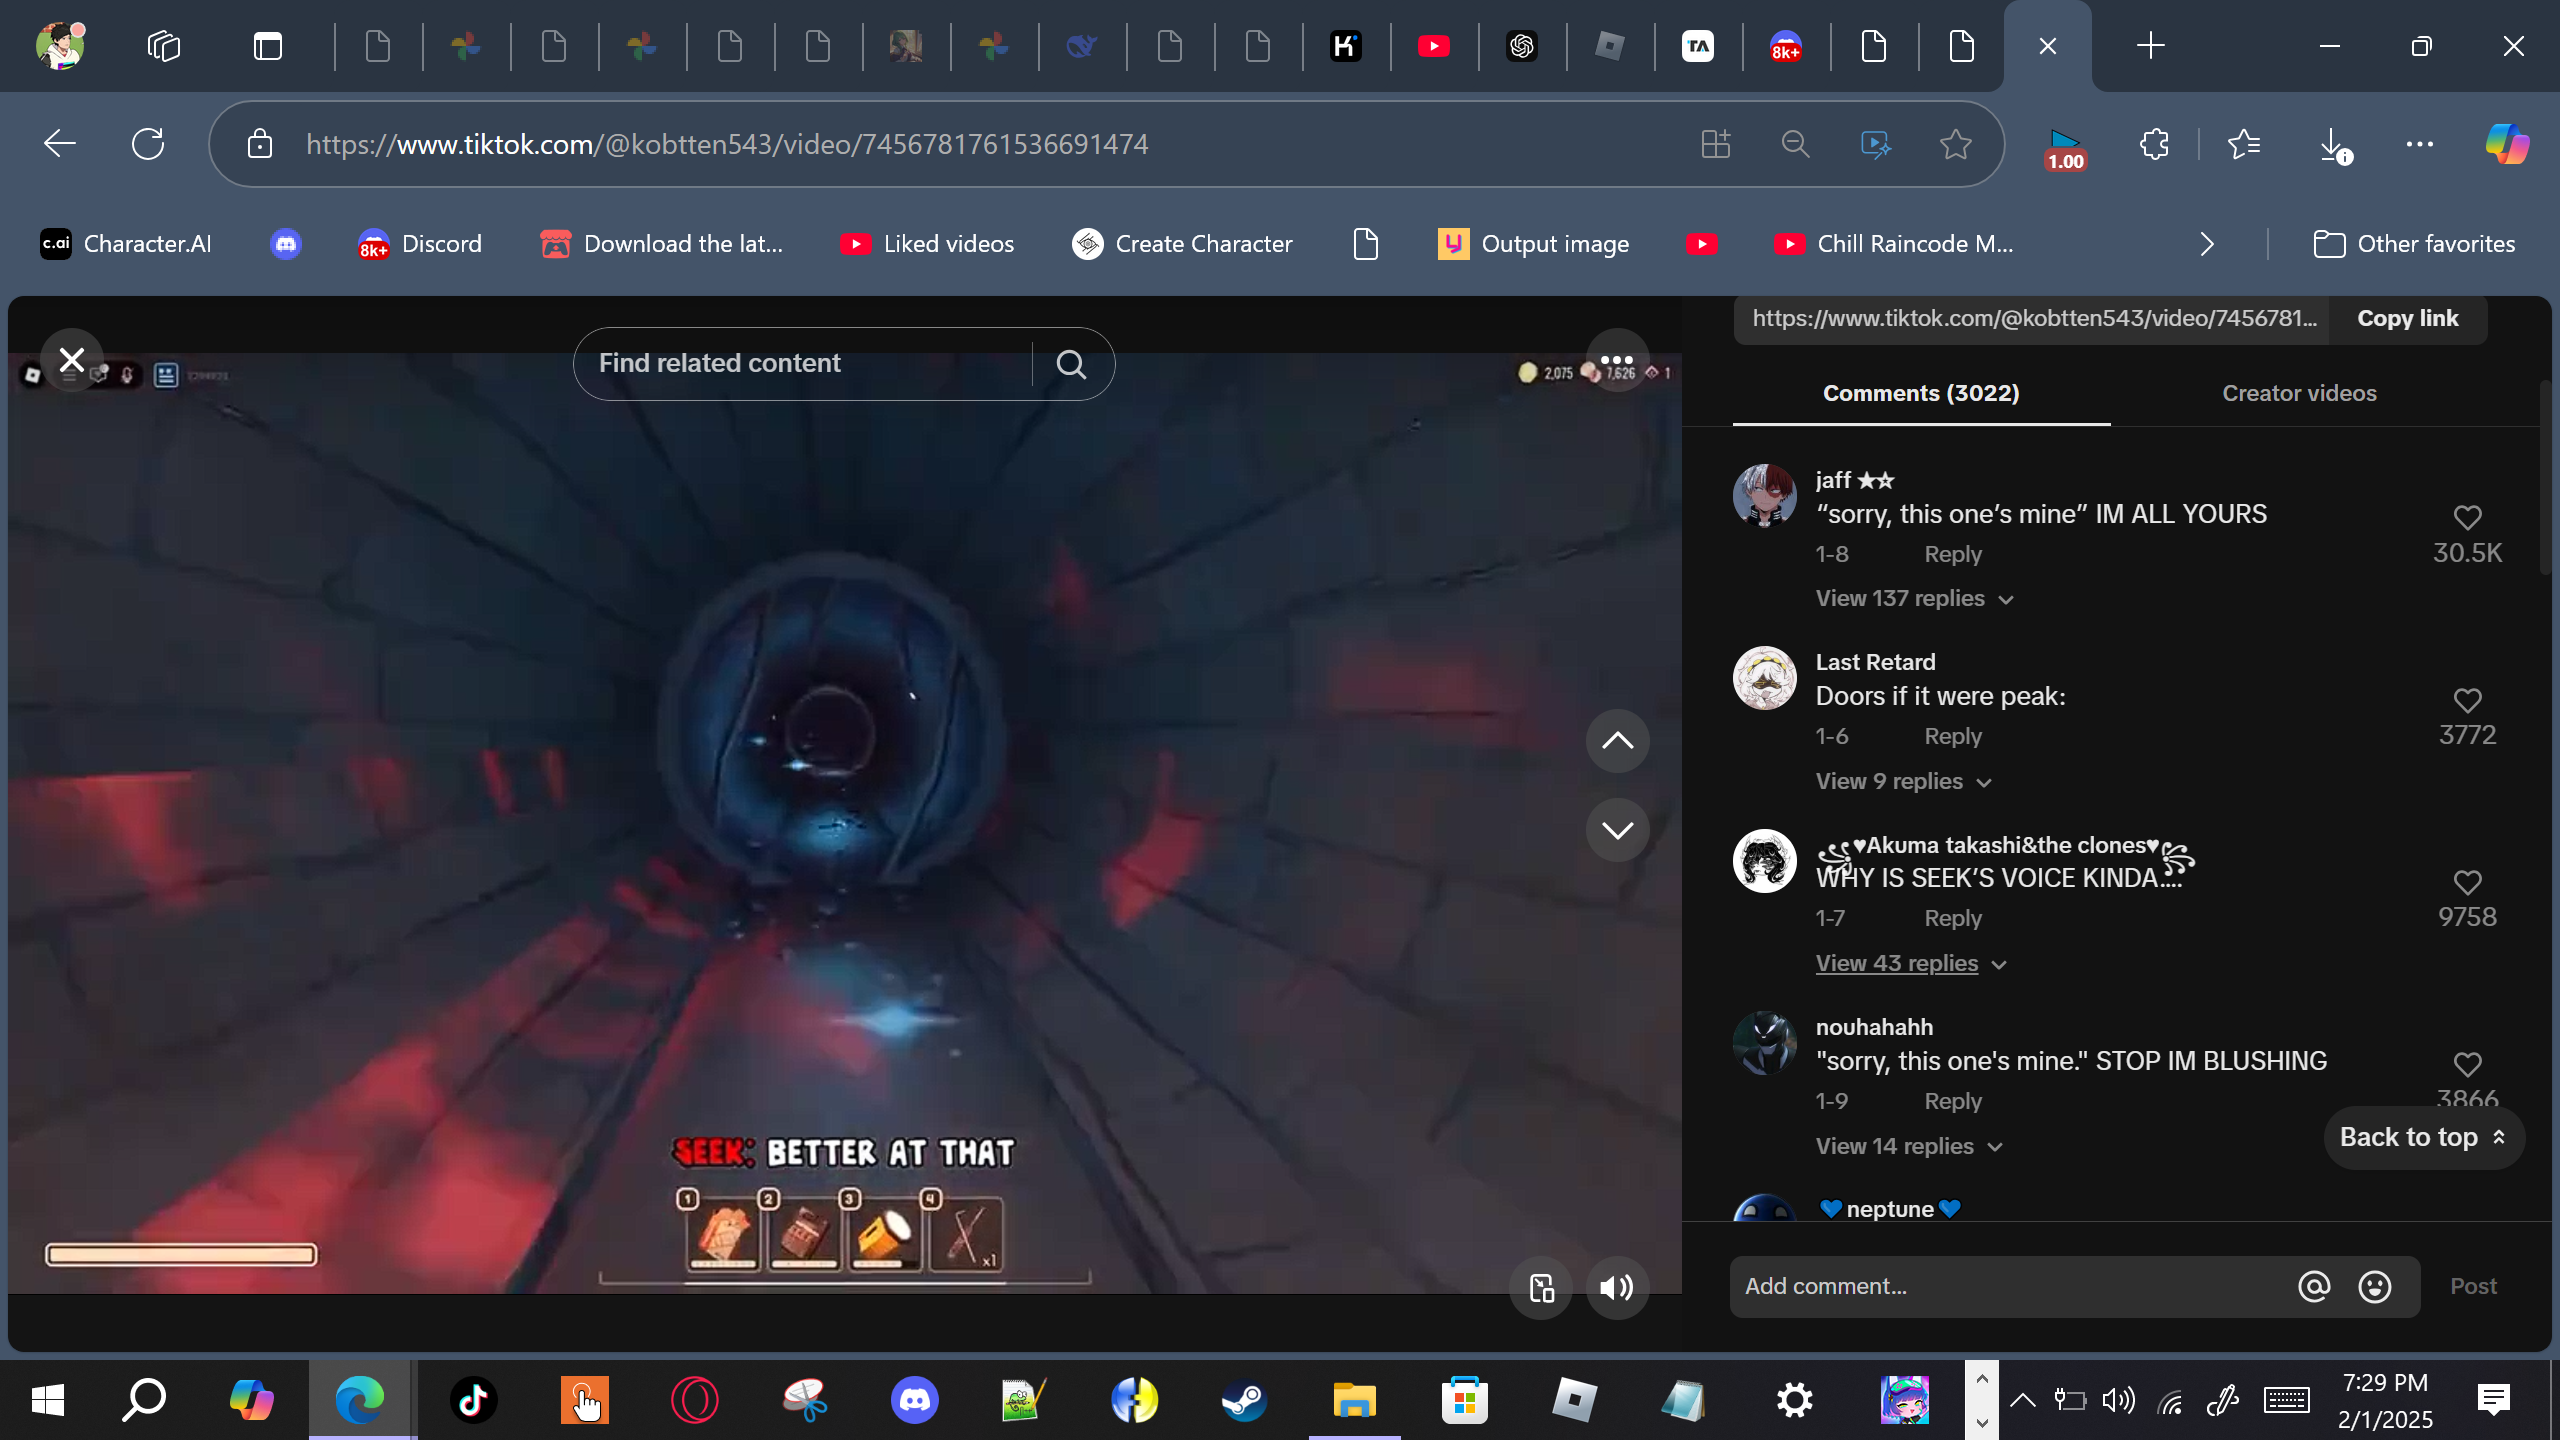The height and width of the screenshot is (1440, 2560).
Task: Go to next video with down arrow
Action: [x=1617, y=830]
